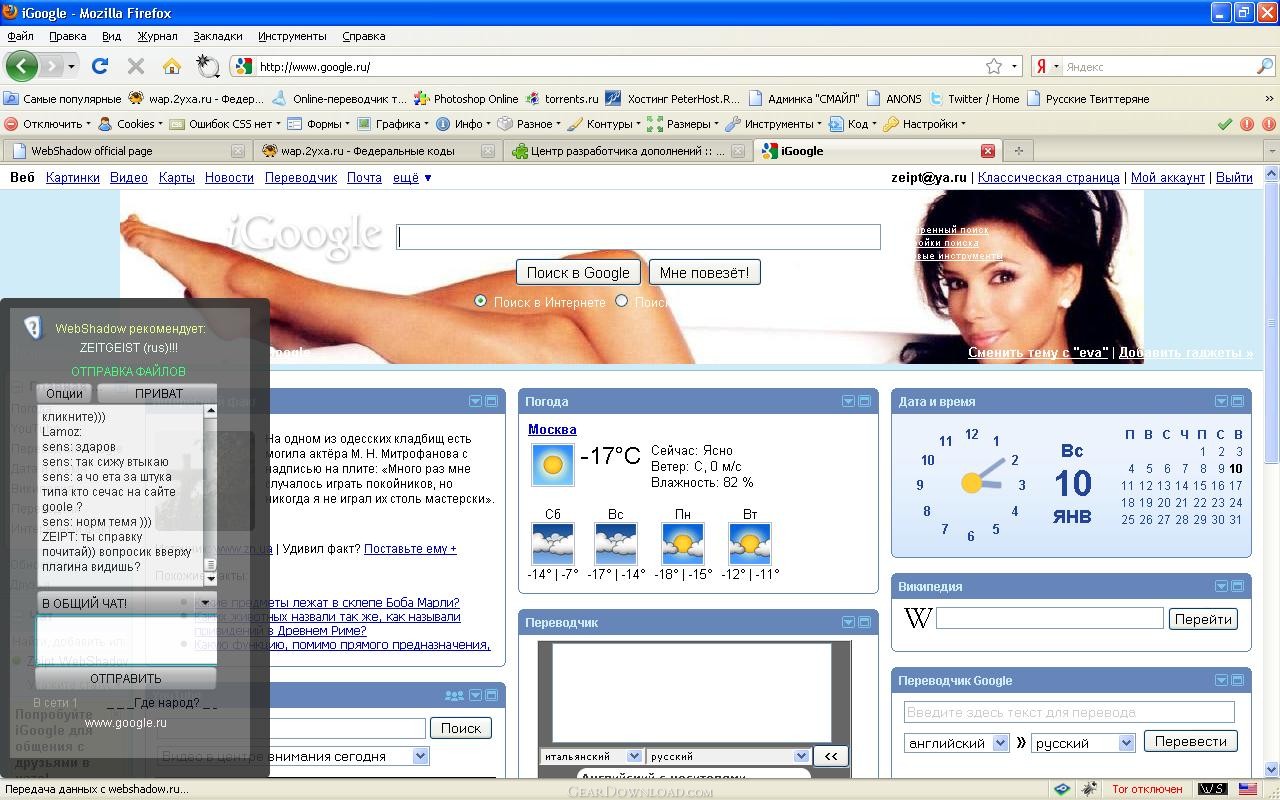Focus the Google main search field
This screenshot has height=800, width=1280.
coord(638,237)
